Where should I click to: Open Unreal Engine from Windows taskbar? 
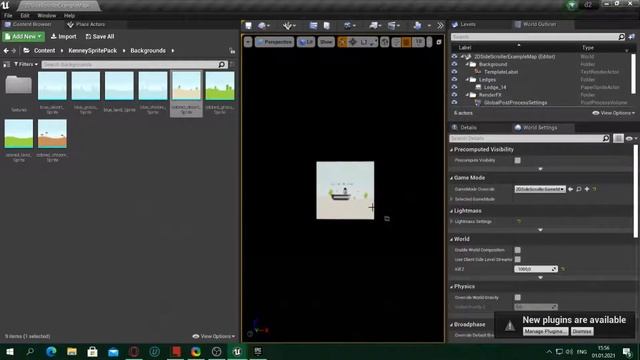[237, 351]
